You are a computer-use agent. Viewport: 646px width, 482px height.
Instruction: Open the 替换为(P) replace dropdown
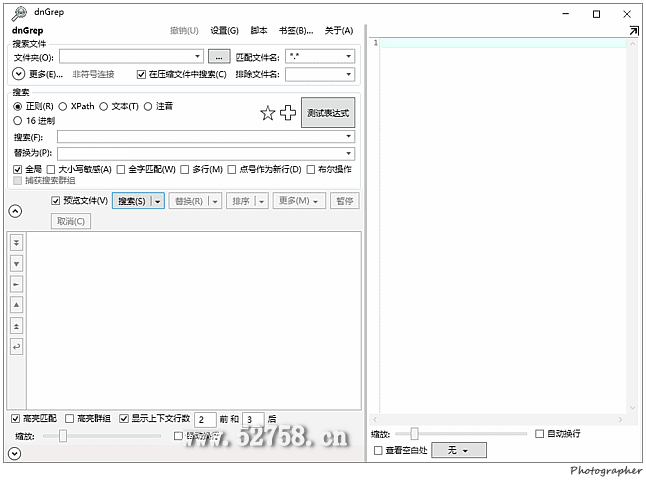[x=349, y=154]
